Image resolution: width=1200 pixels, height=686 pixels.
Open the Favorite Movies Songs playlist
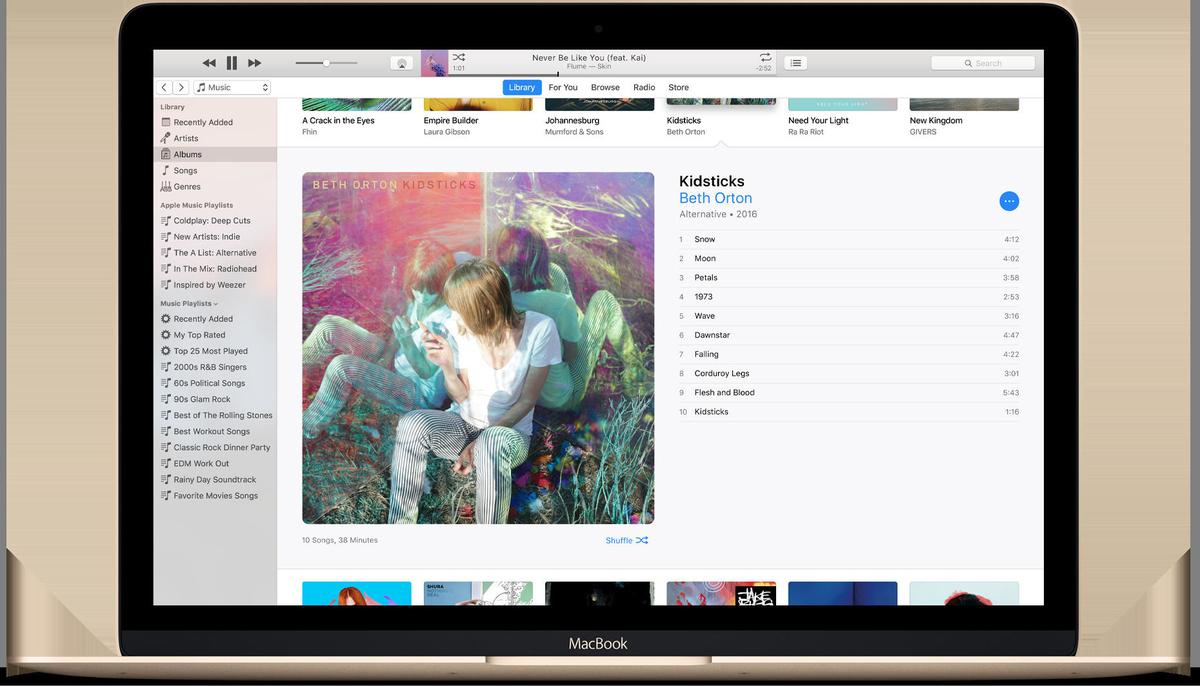[x=215, y=495]
